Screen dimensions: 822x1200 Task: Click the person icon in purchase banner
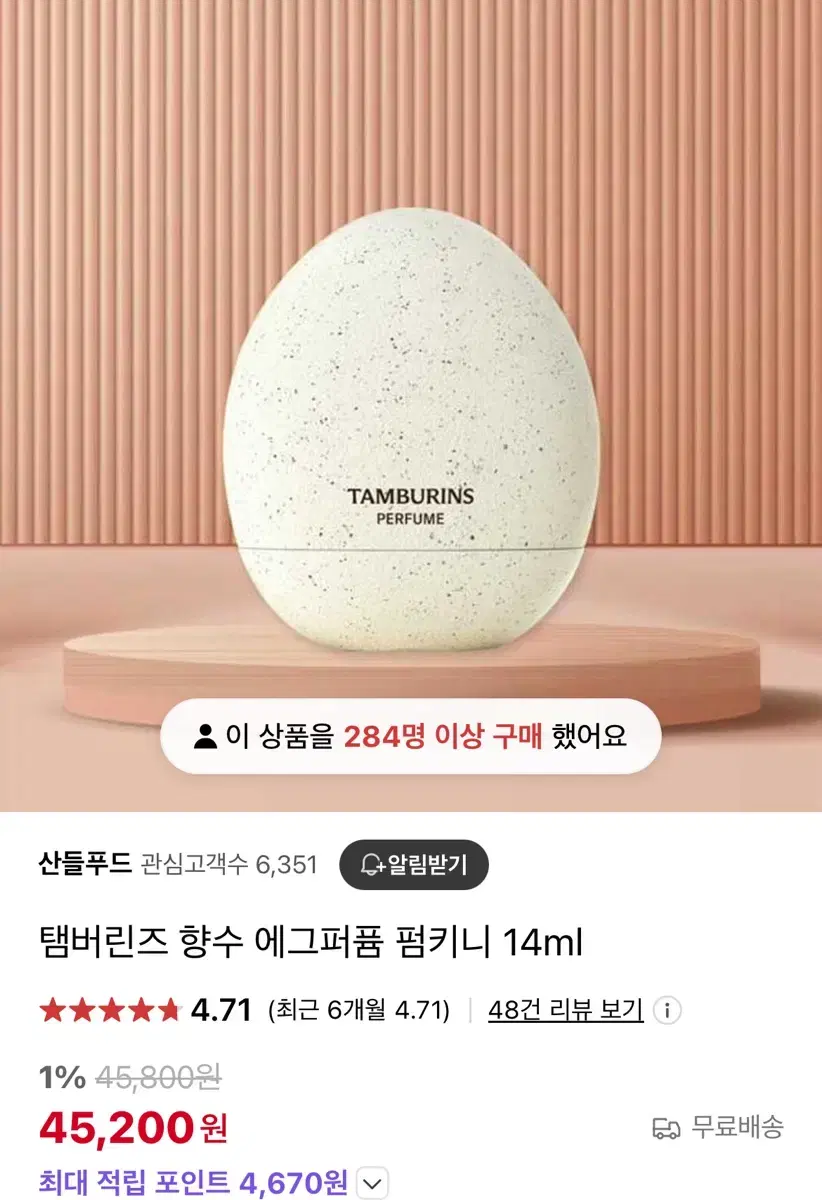[x=205, y=737]
